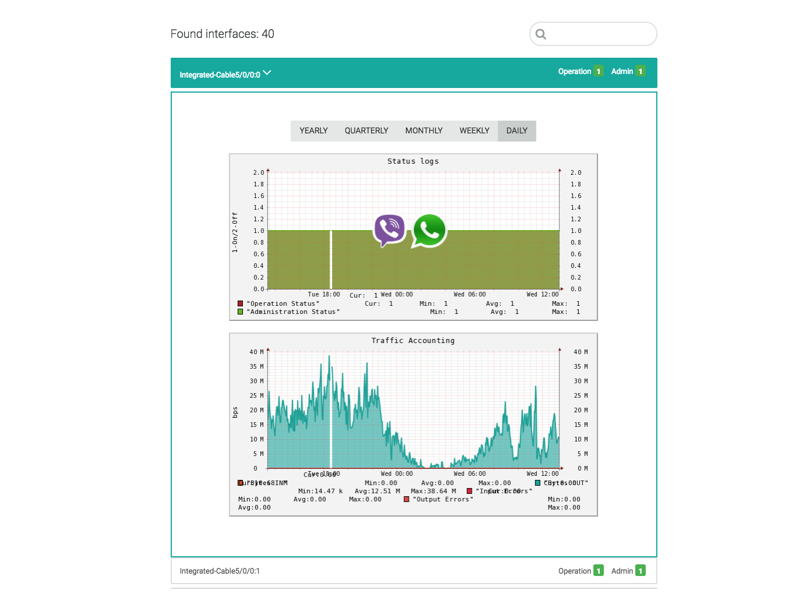
Task: Click the Traffic Accounting graph
Action: [x=413, y=424]
